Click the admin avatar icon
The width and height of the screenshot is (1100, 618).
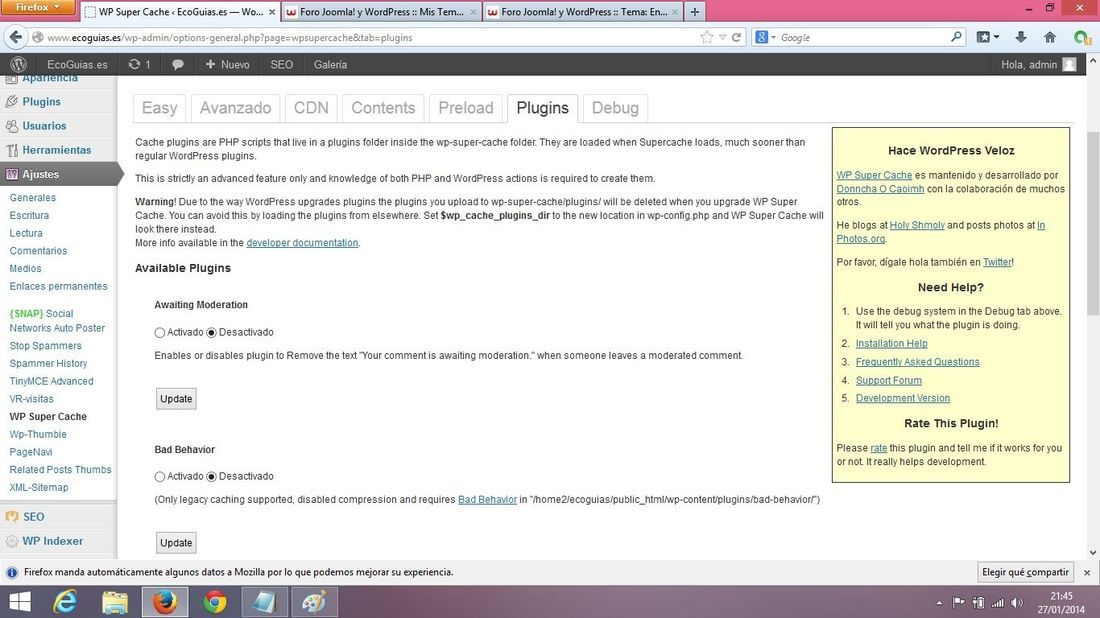pos(1069,65)
